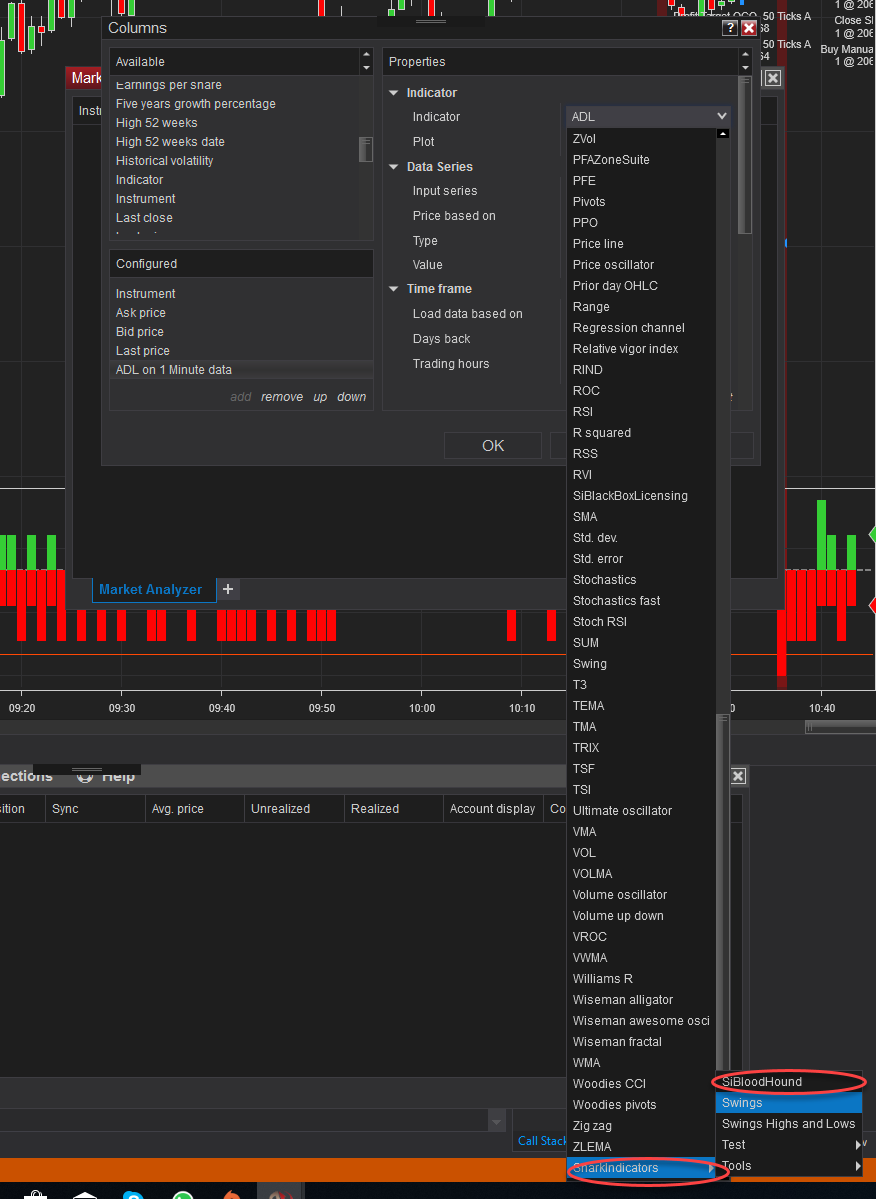Open the Indicator dropdown showing ADL
Image resolution: width=876 pixels, height=1199 pixels.
(x=649, y=117)
